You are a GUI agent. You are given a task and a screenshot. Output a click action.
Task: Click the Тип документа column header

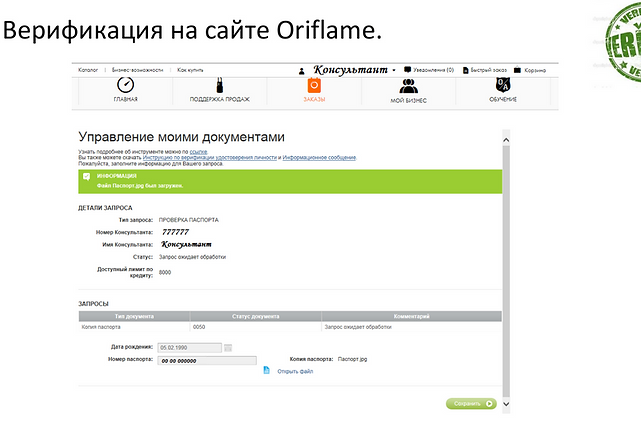click(134, 316)
